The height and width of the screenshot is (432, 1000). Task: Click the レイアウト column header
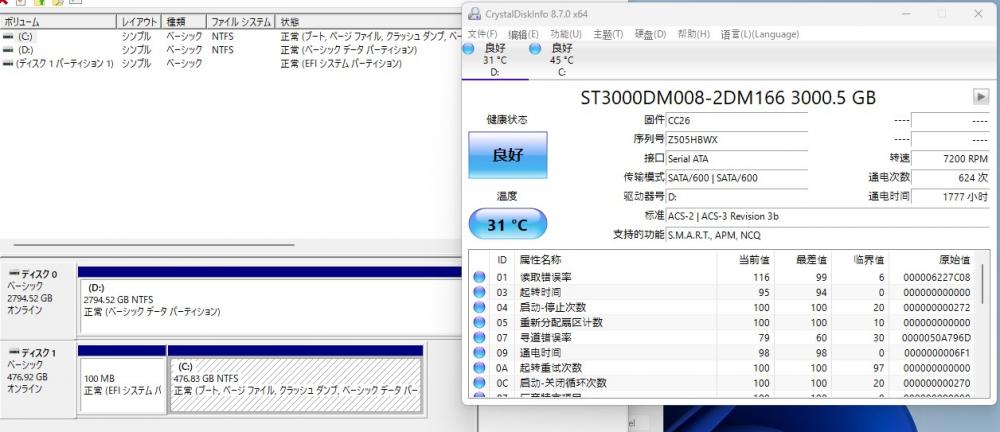click(x=139, y=22)
